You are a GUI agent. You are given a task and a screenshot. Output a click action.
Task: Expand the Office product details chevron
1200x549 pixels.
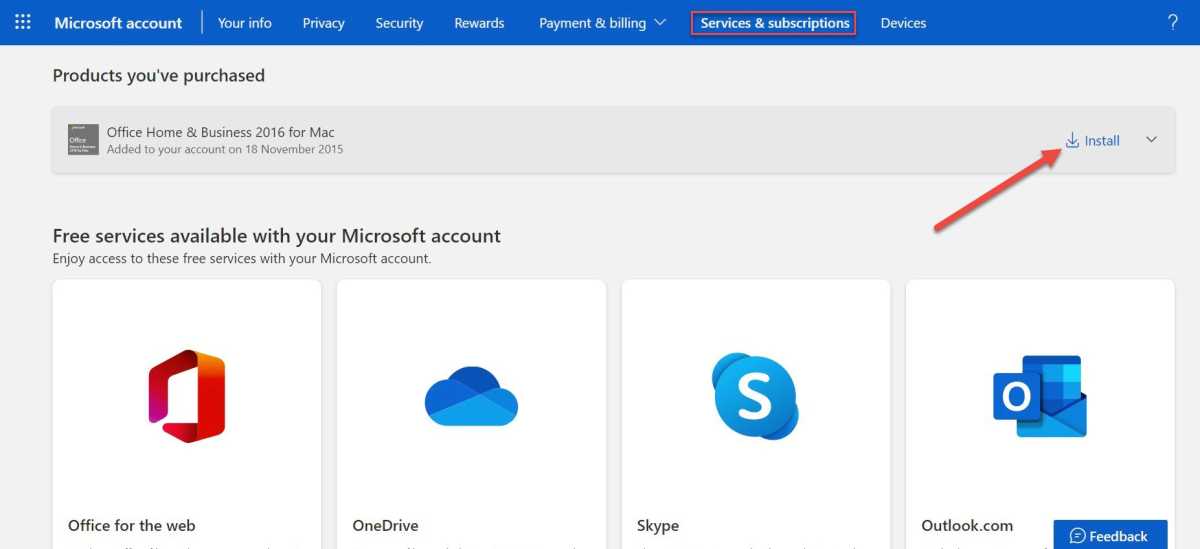pos(1151,140)
